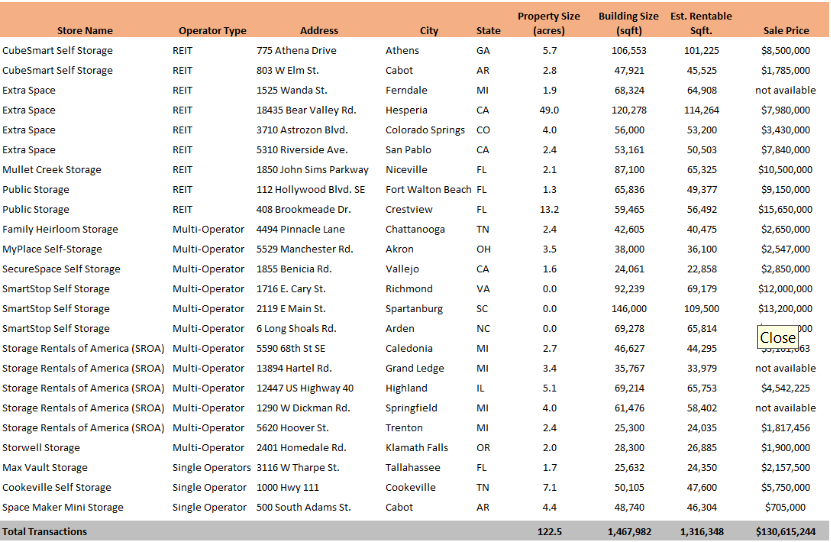Viewport: 831px width, 542px height.
Task: Select the Building Size (sqft) header
Action: pos(628,23)
